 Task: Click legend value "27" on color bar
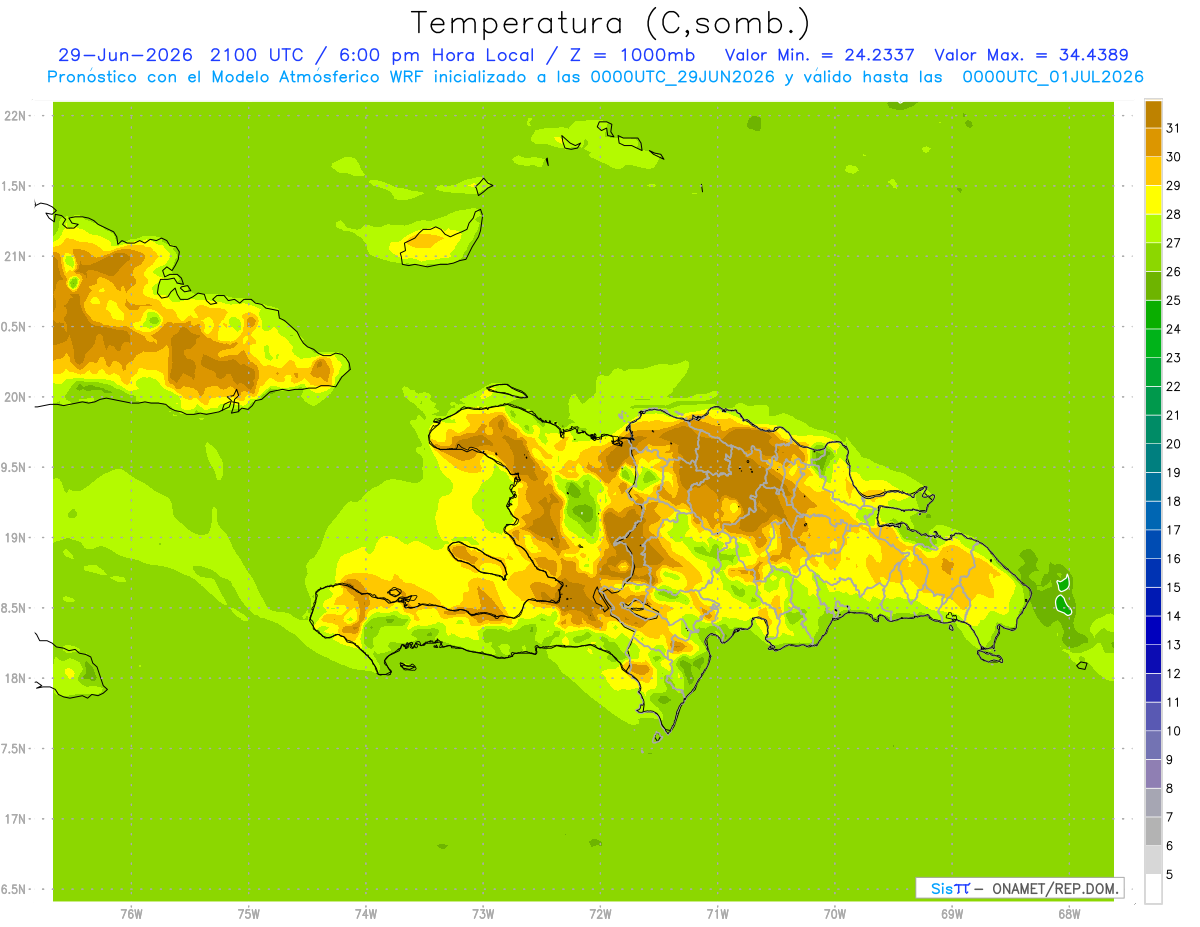(1173, 242)
